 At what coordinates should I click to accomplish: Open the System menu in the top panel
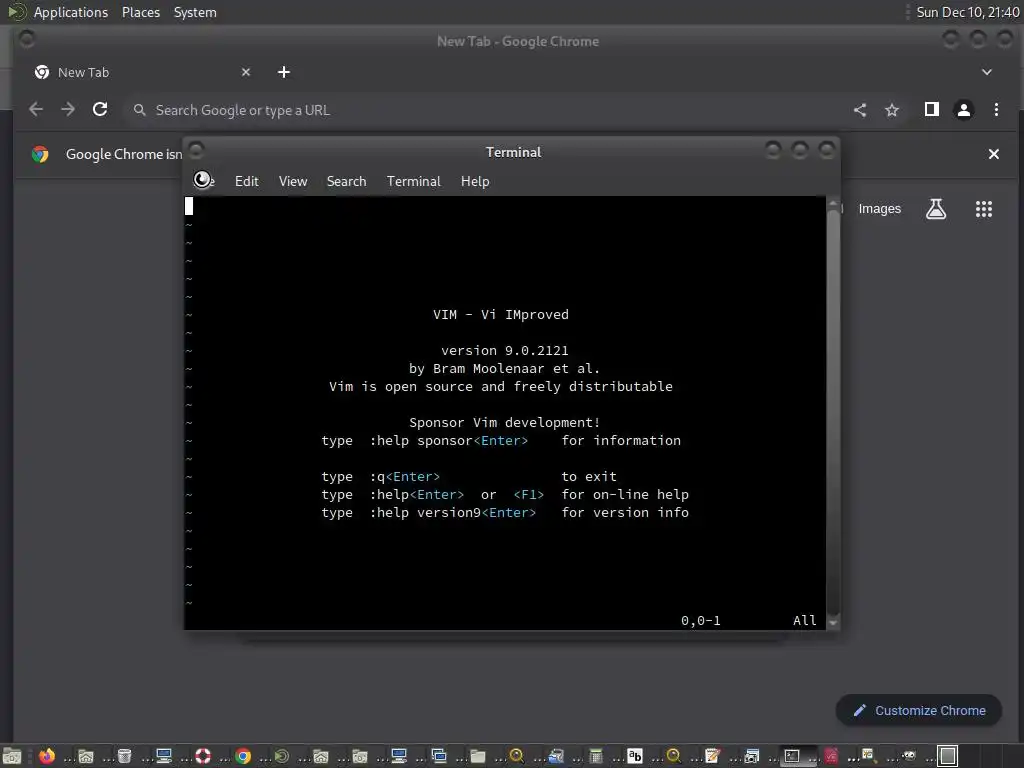pos(195,12)
